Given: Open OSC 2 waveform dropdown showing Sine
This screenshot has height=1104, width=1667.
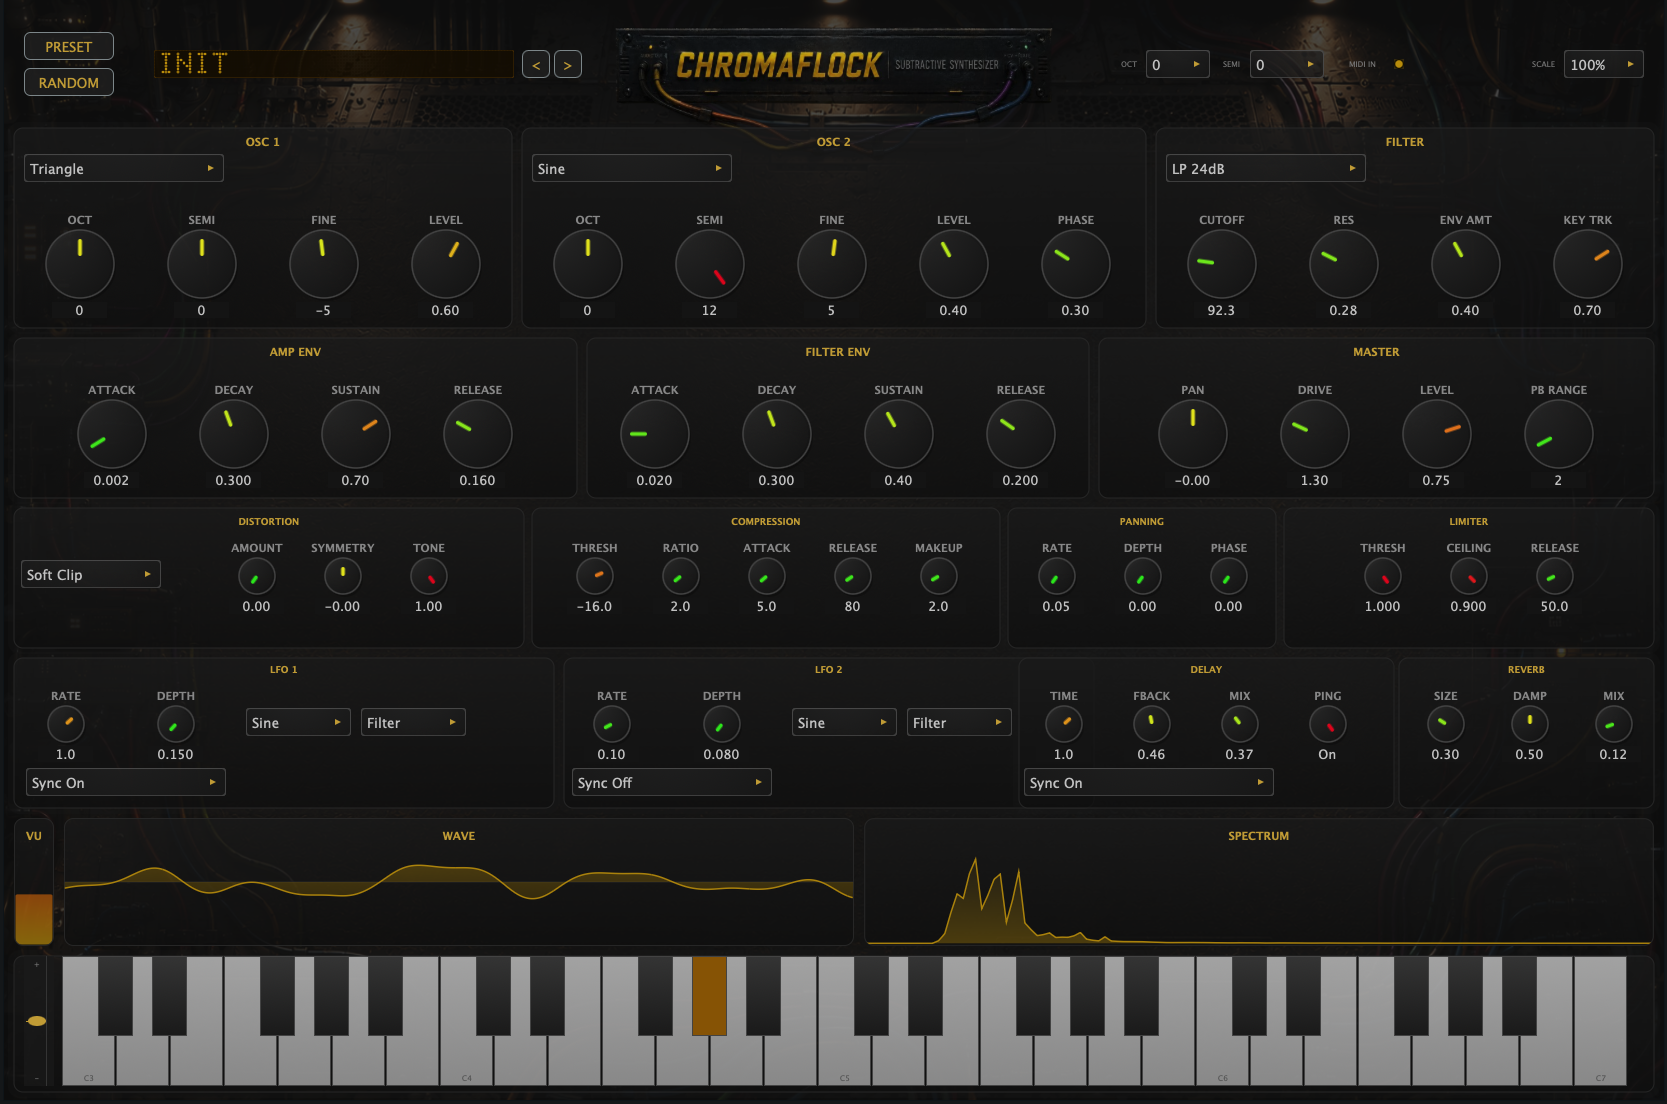Looking at the screenshot, I should coord(631,168).
